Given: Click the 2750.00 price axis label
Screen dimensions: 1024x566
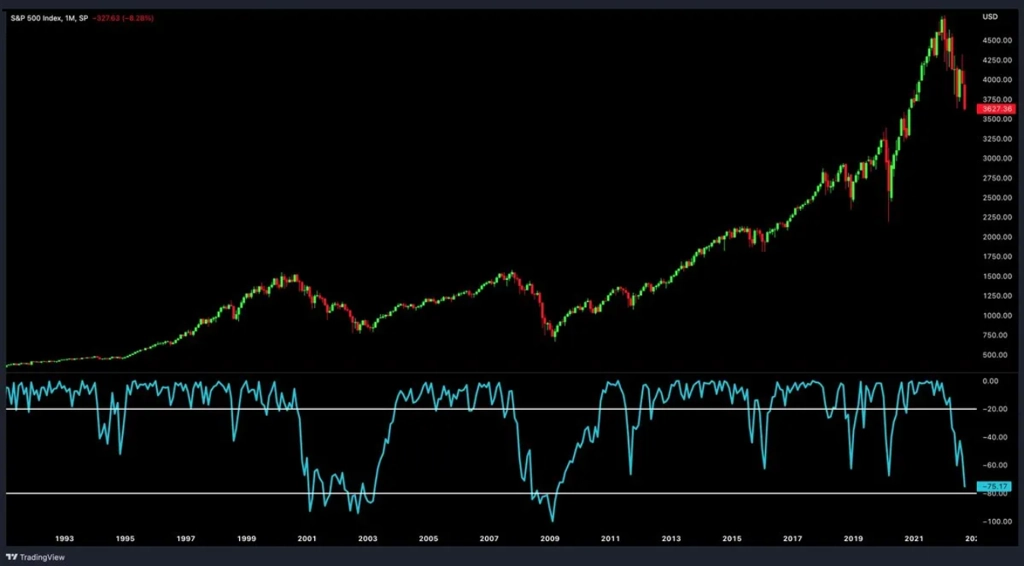Looking at the screenshot, I should (997, 178).
